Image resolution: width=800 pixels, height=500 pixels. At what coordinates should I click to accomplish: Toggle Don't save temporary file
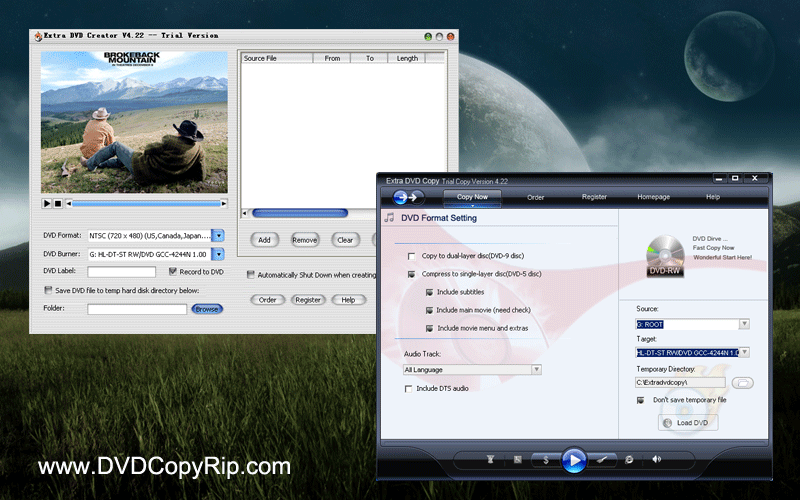(x=640, y=400)
